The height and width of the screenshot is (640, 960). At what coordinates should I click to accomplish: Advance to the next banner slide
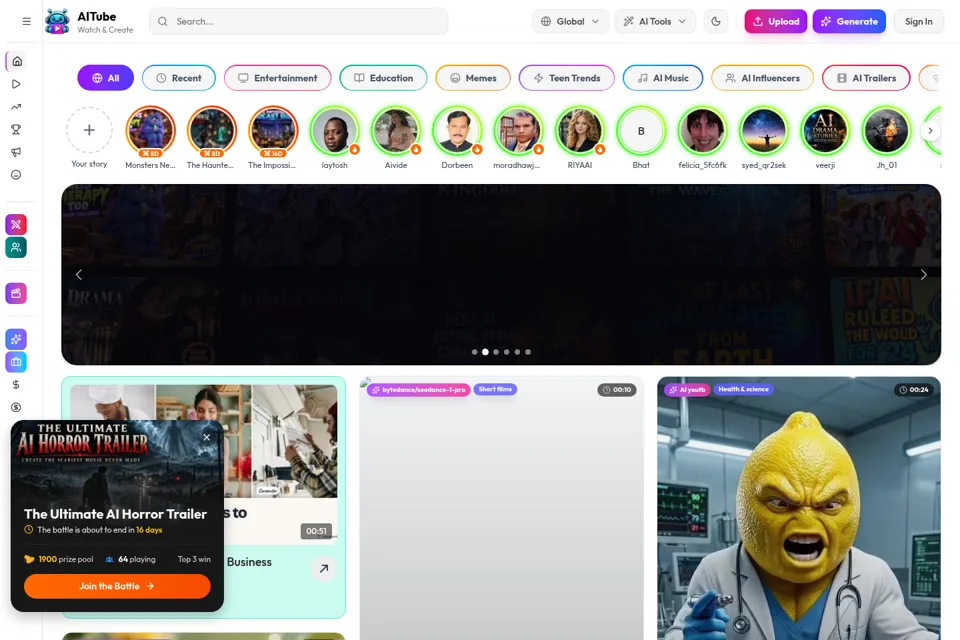click(x=923, y=275)
